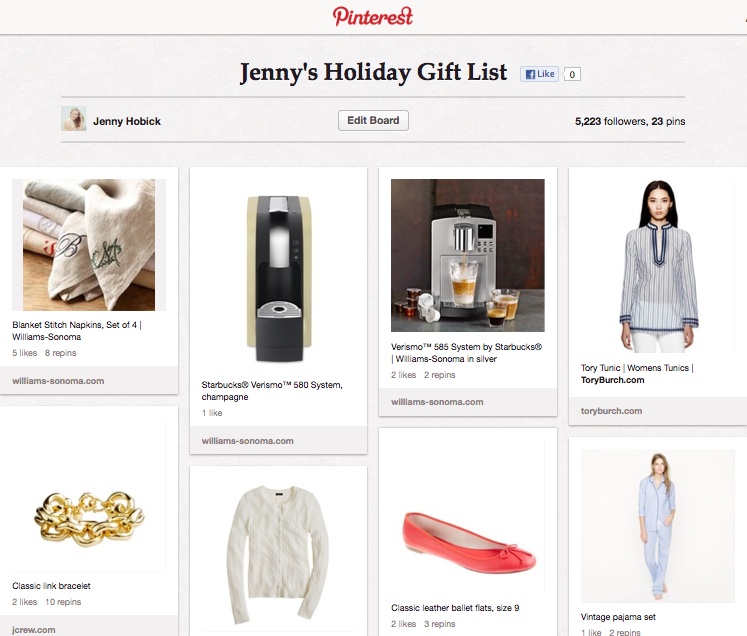Click the '8 repins' text under napkins
This screenshot has width=747, height=636.
click(x=61, y=353)
